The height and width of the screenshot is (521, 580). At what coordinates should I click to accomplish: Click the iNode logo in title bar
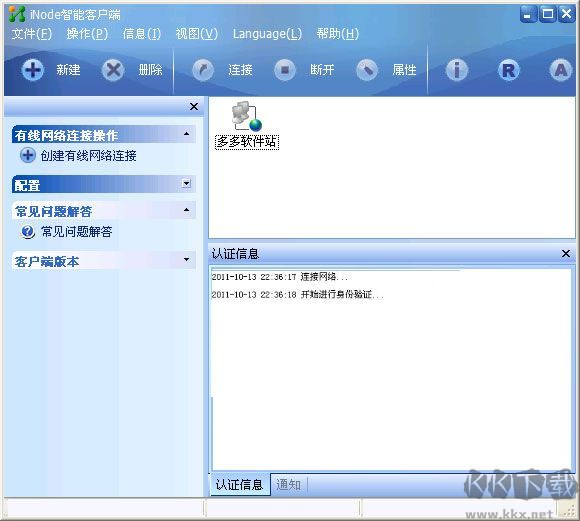17,14
